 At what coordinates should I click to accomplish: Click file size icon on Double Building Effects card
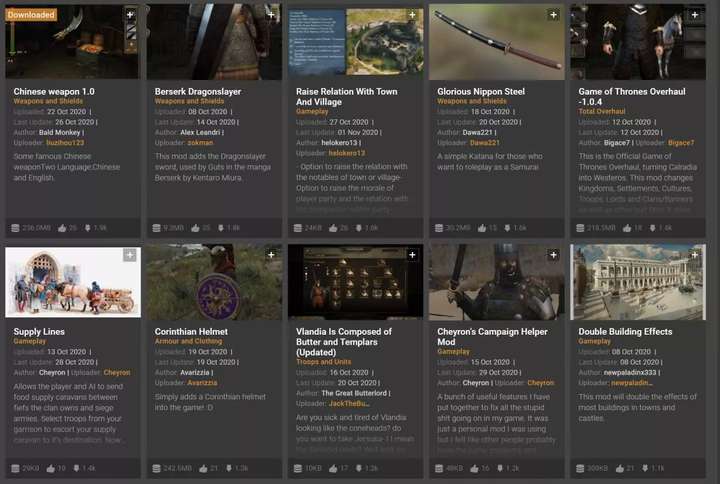580,468
